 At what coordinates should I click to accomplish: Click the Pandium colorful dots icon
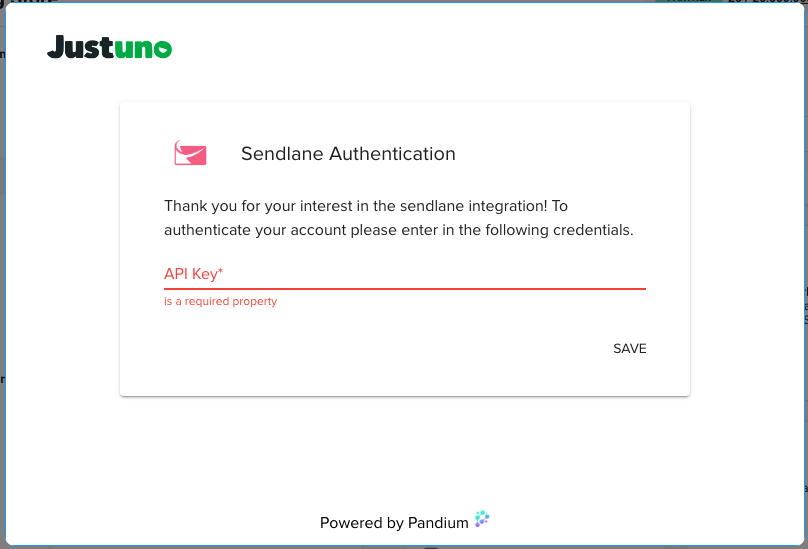point(482,519)
